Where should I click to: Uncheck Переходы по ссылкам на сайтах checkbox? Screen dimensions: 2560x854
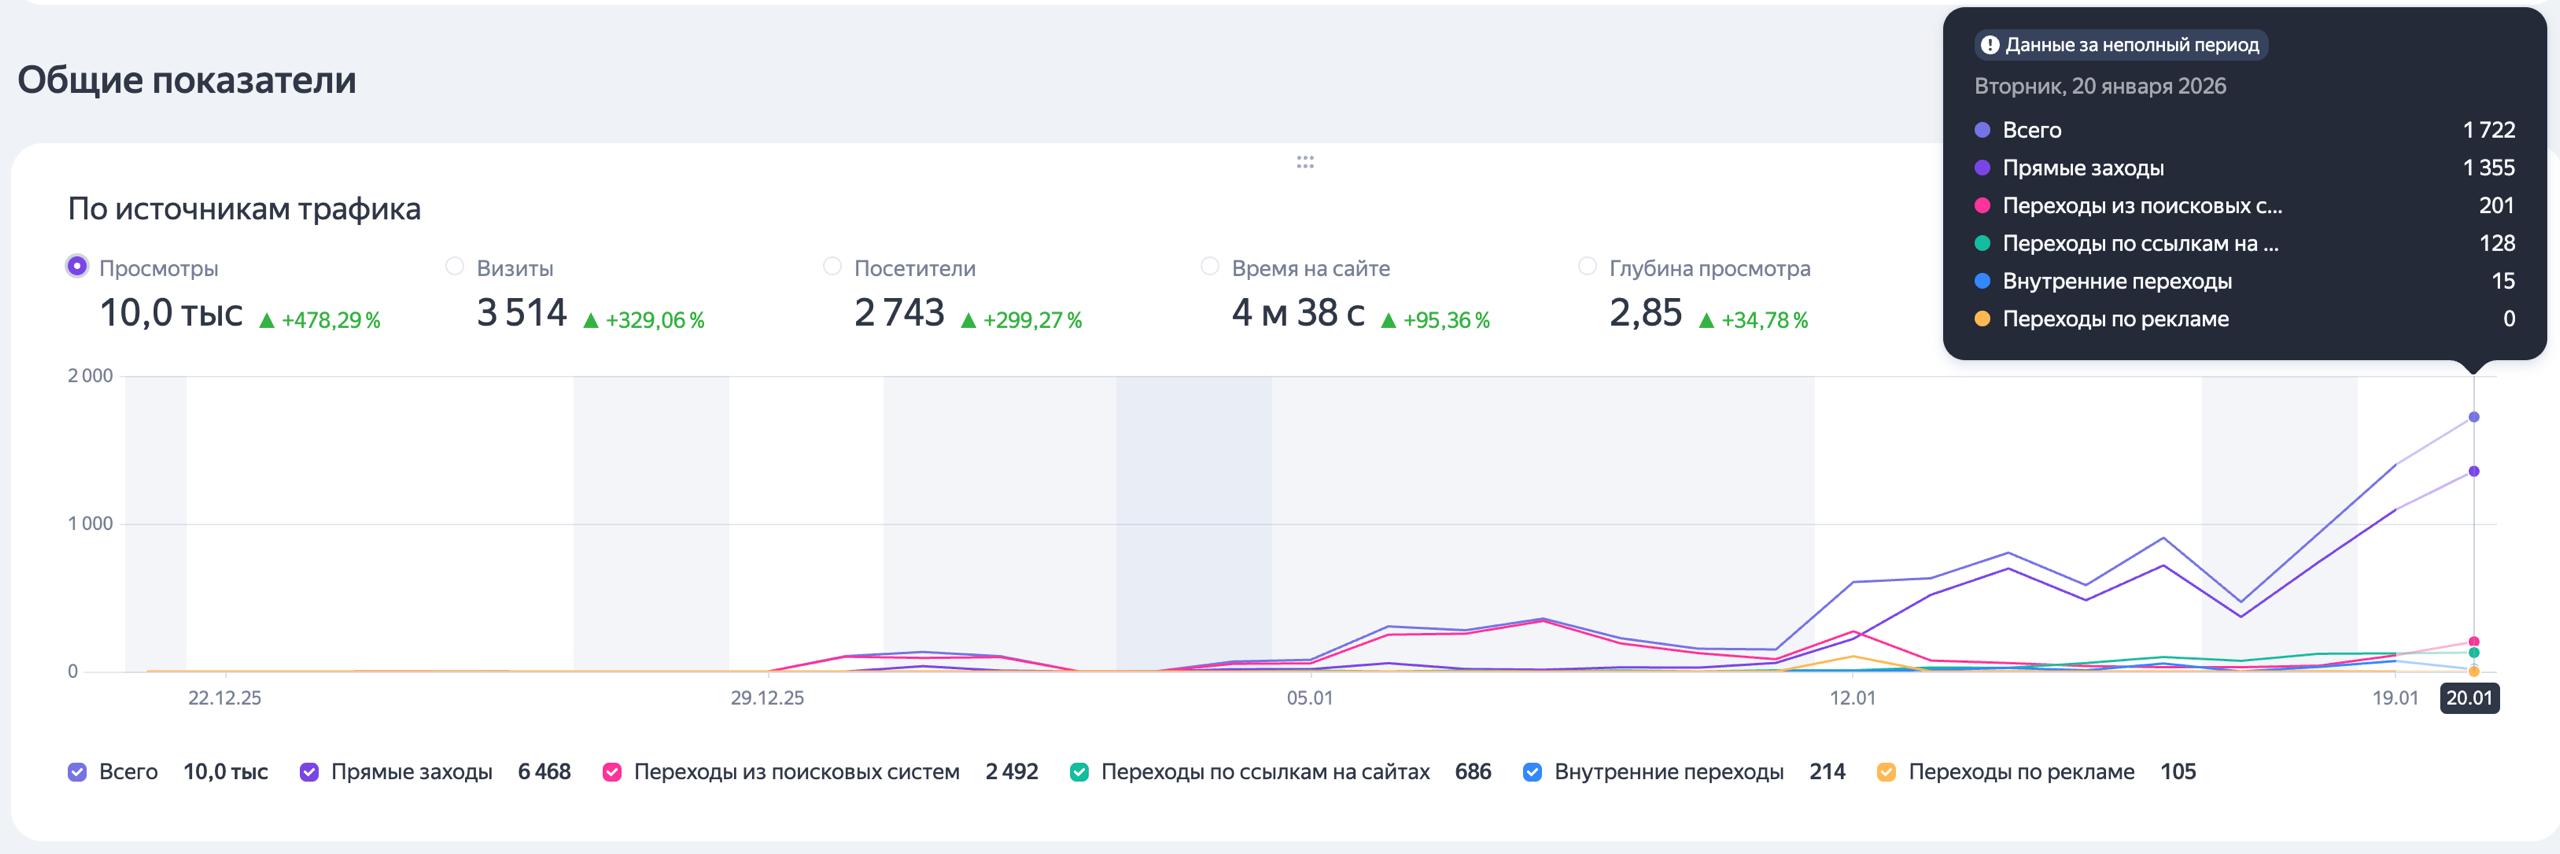click(1079, 772)
